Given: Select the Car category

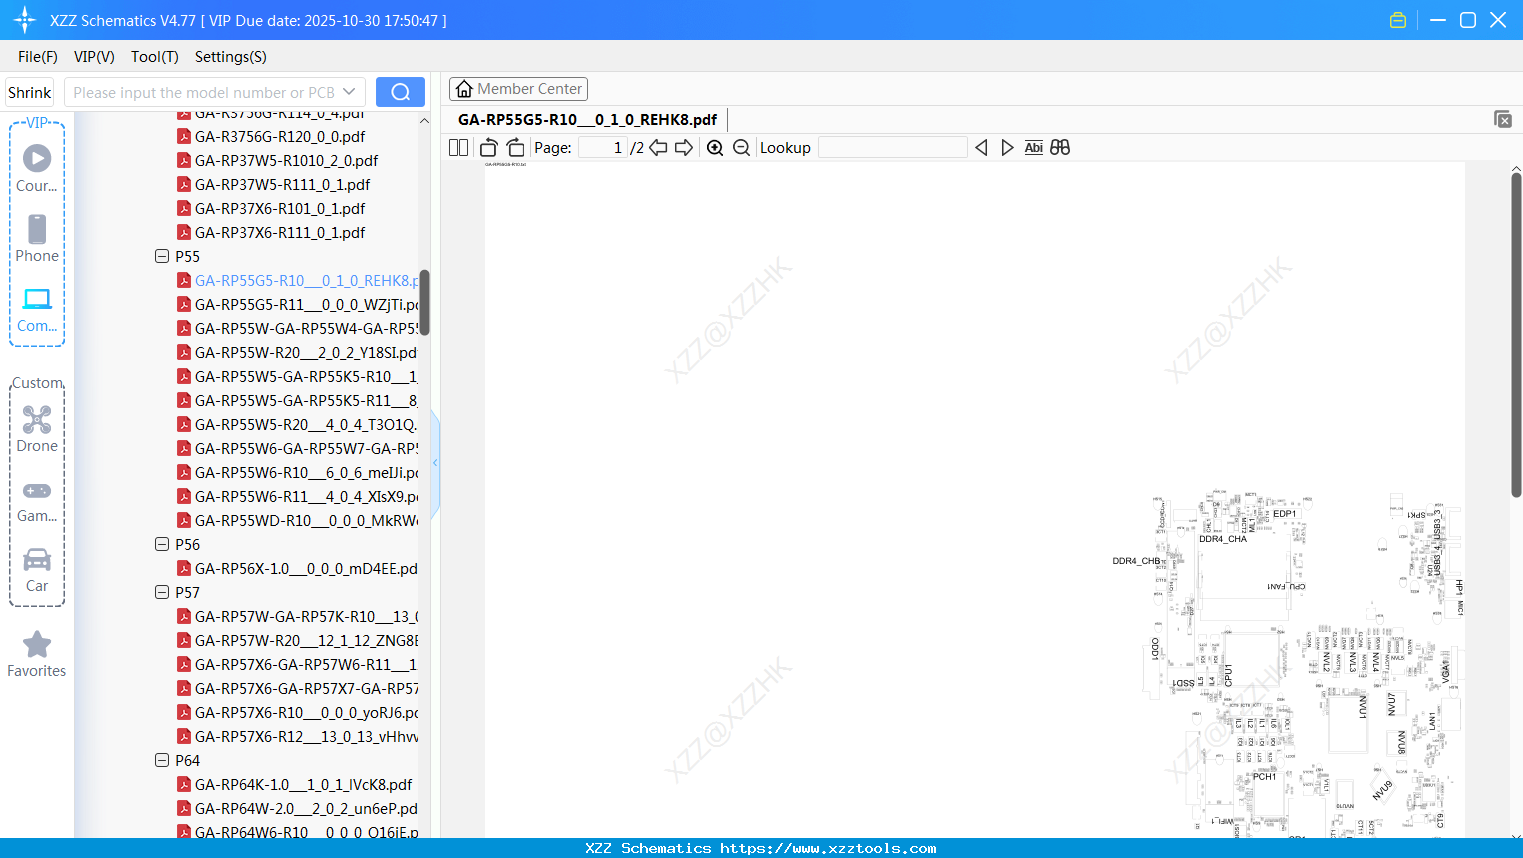Looking at the screenshot, I should (x=37, y=570).
